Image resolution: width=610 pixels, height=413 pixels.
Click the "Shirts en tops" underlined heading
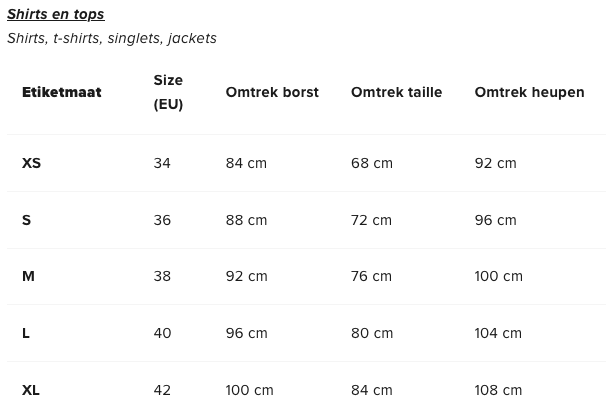pos(56,14)
